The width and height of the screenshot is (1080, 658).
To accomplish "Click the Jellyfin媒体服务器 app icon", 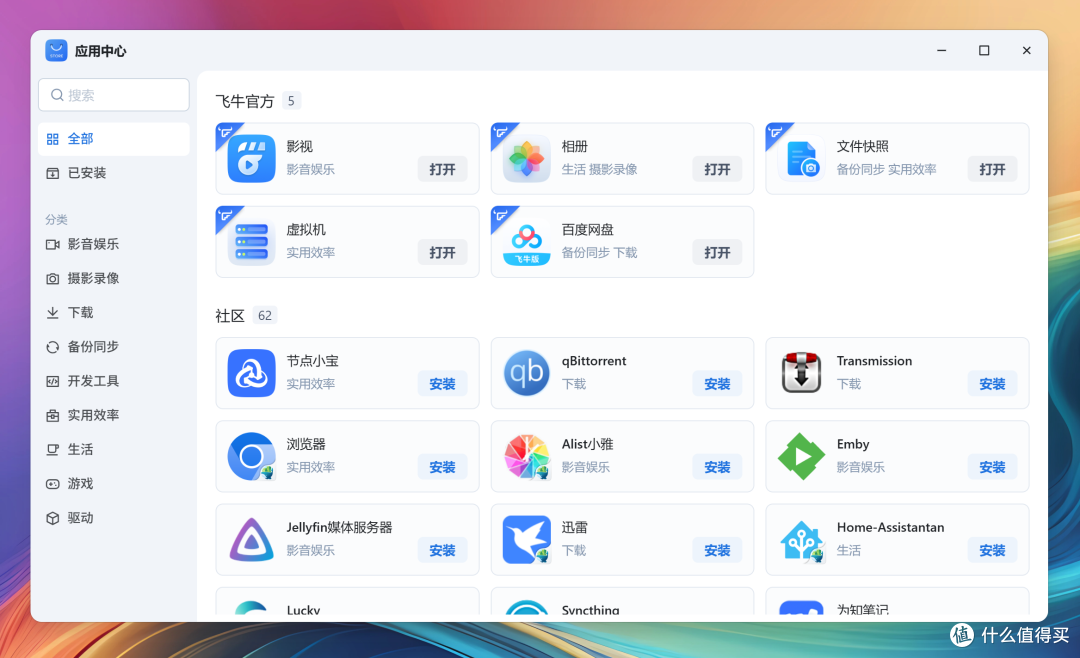I will click(x=251, y=539).
